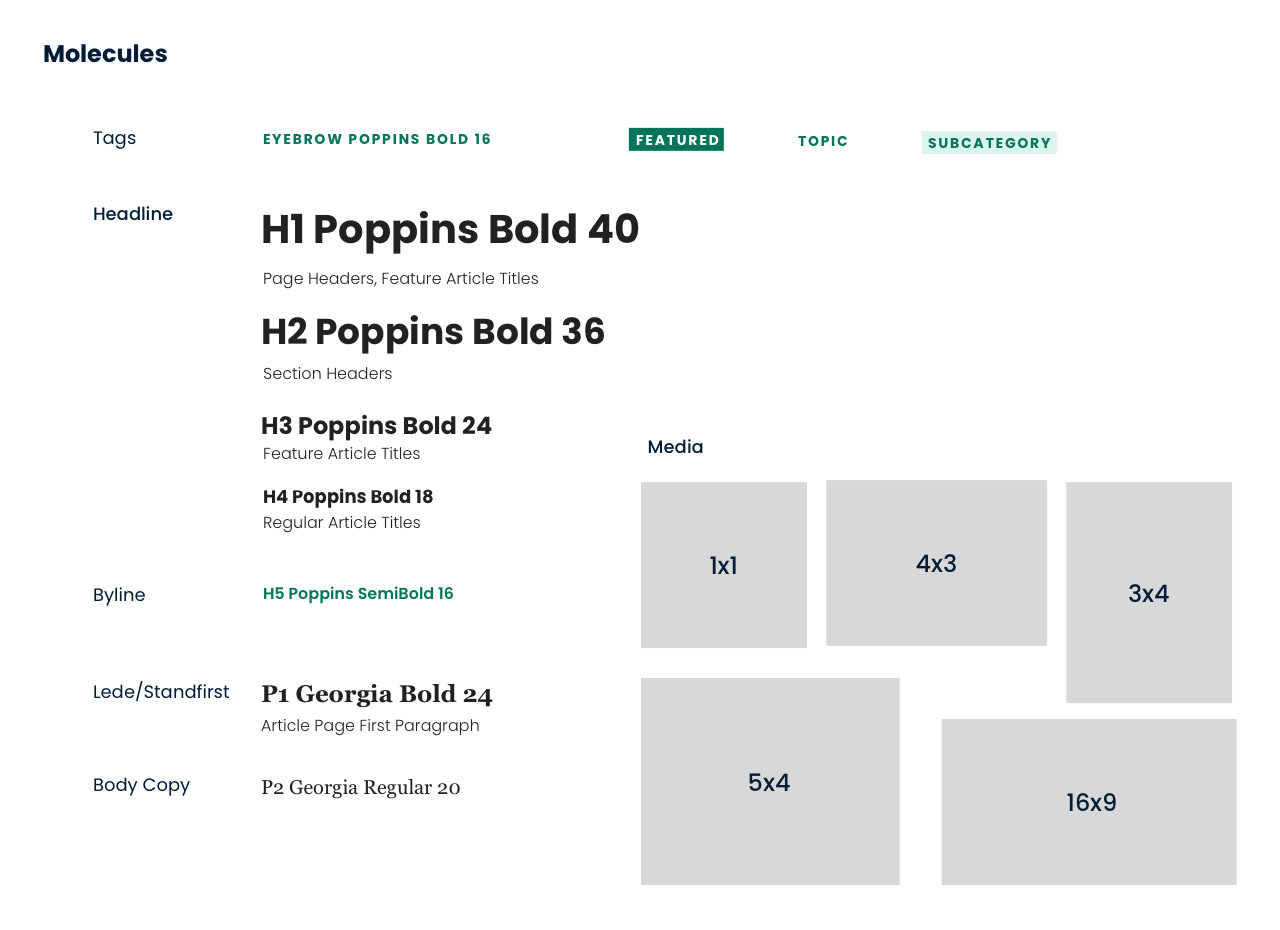Click the H5 Poppins SemiBold 16 byline
The height and width of the screenshot is (930, 1280).
pyautogui.click(x=358, y=594)
